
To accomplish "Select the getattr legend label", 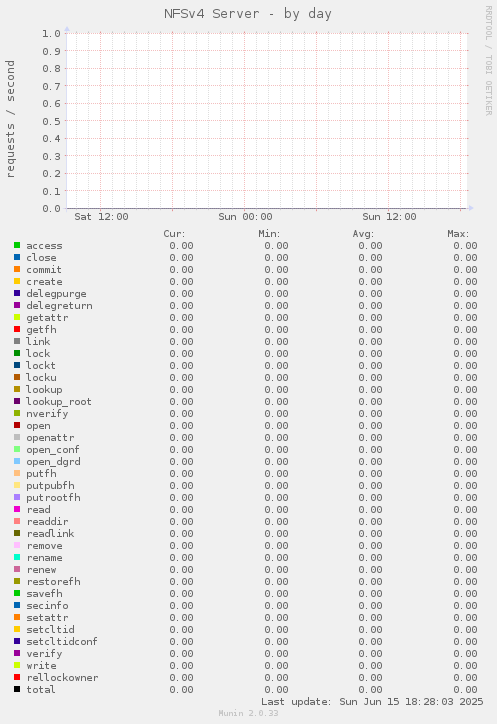I will (47, 318).
